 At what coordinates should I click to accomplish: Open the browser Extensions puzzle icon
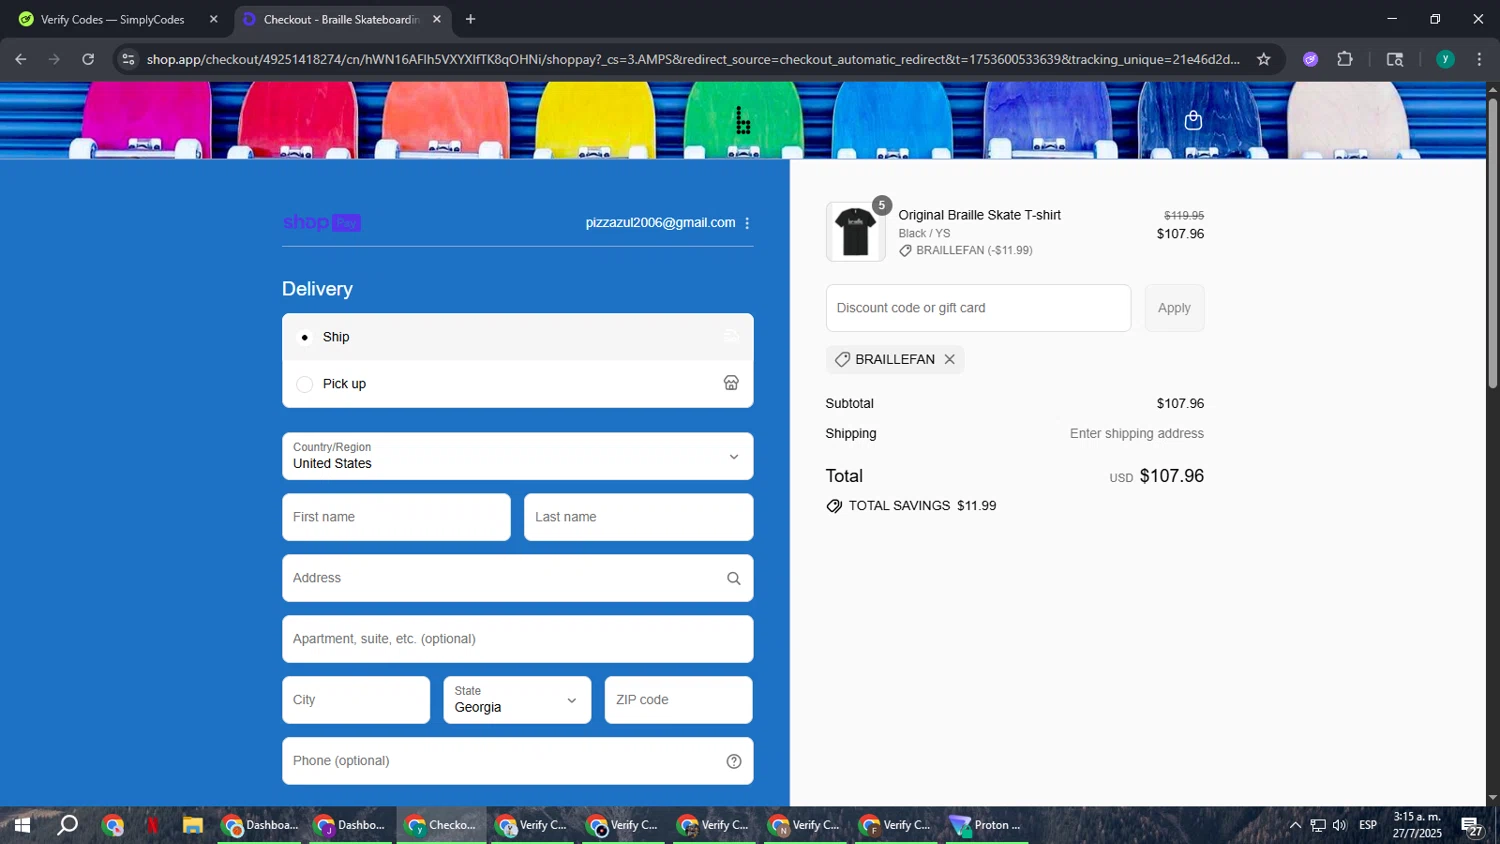[x=1345, y=59]
